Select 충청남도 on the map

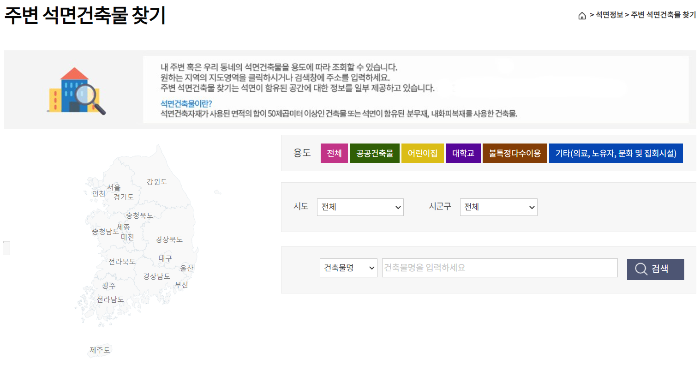point(105,232)
